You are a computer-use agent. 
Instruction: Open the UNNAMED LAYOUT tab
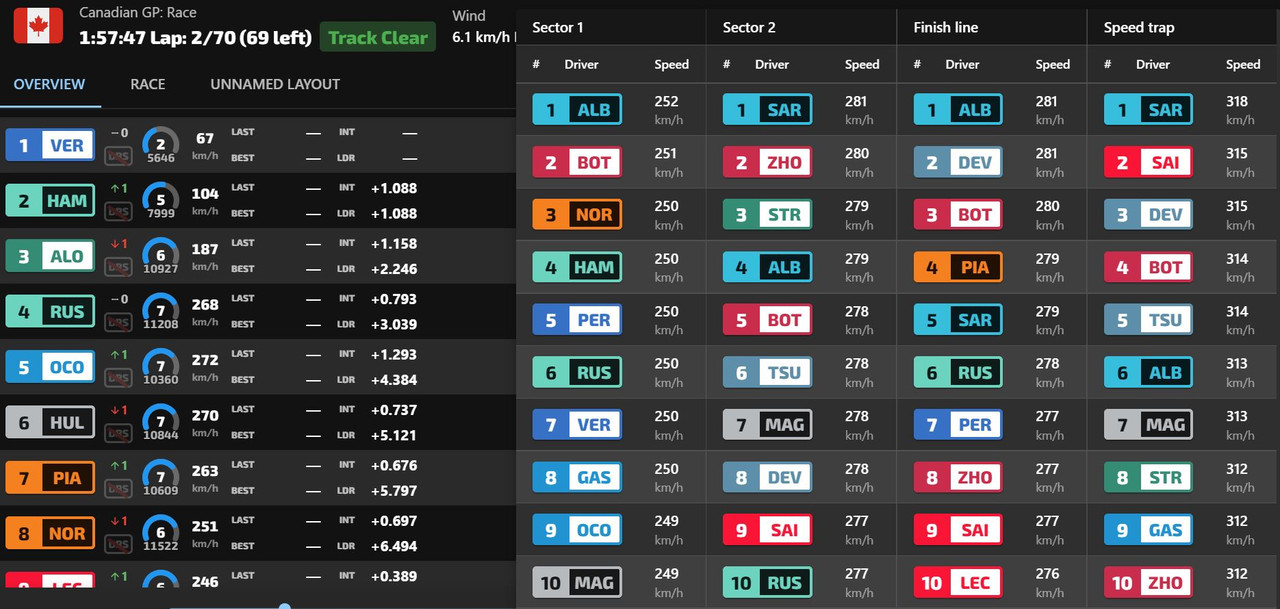pos(275,84)
